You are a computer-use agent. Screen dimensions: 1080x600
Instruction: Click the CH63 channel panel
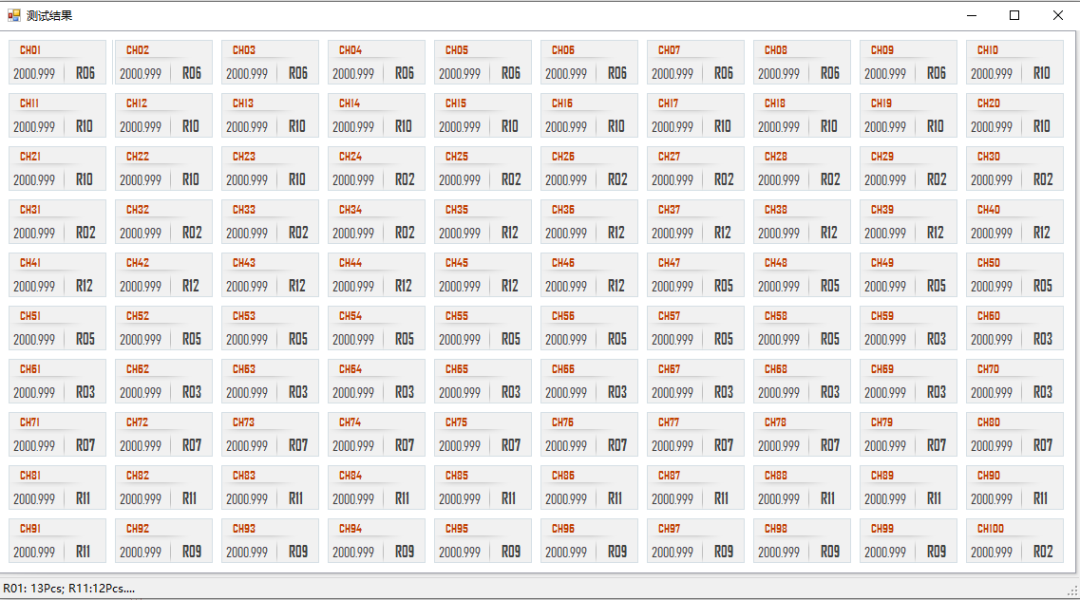[x=270, y=381]
